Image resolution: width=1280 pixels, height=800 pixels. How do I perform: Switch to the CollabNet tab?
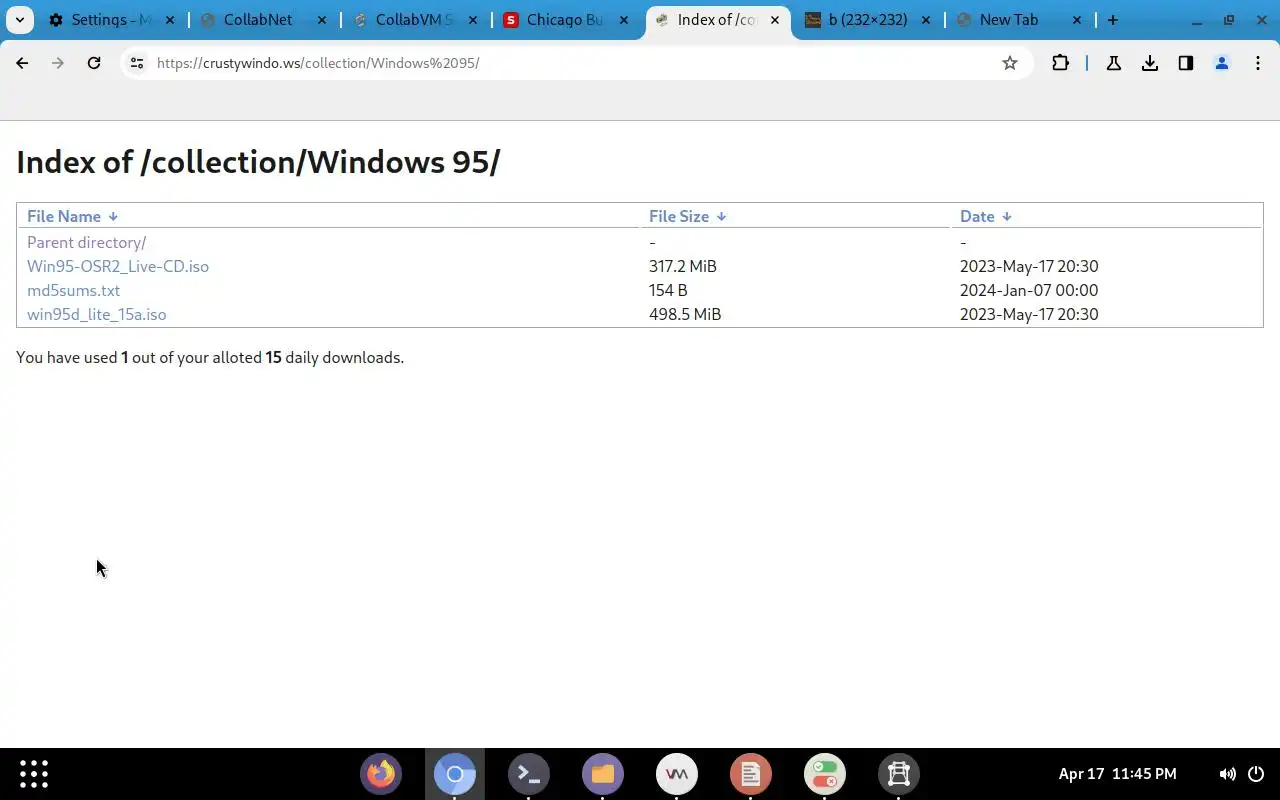click(x=264, y=20)
